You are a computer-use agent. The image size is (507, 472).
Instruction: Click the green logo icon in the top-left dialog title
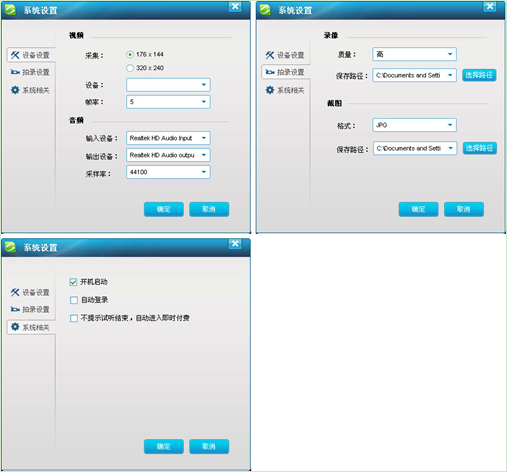coord(10,10)
